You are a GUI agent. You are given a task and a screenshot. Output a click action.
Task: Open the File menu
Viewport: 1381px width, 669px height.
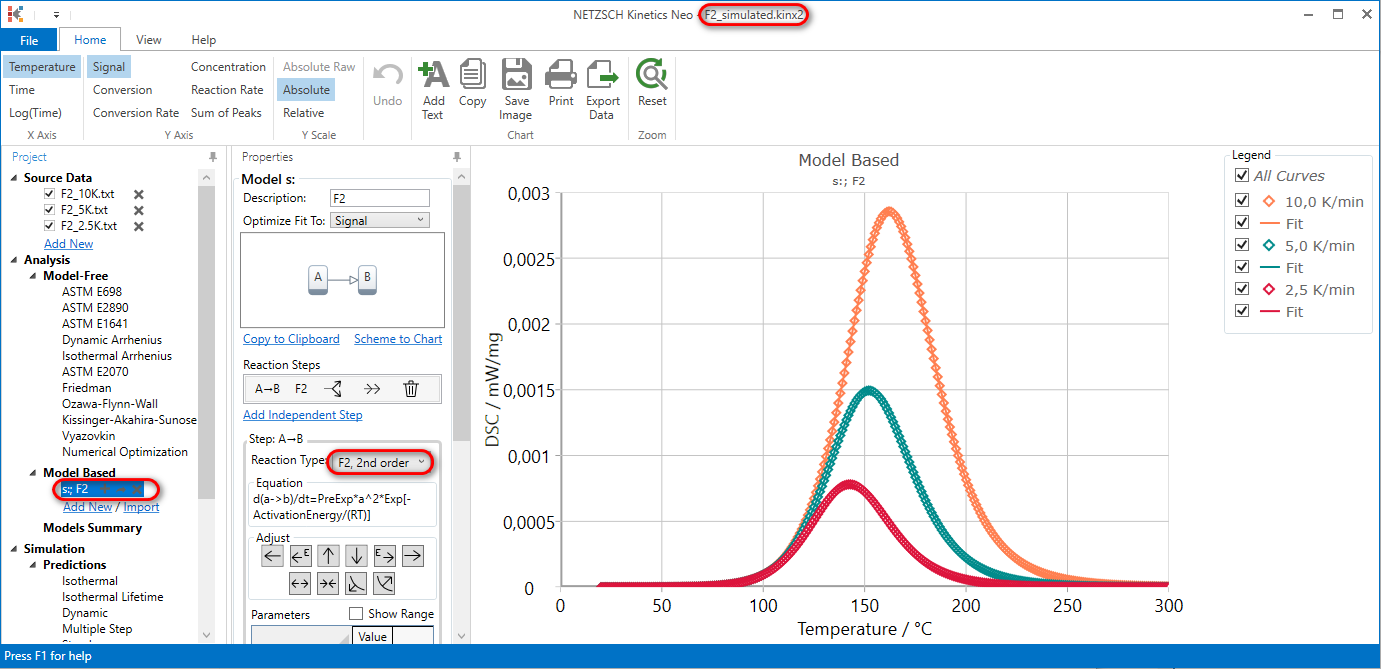click(30, 39)
